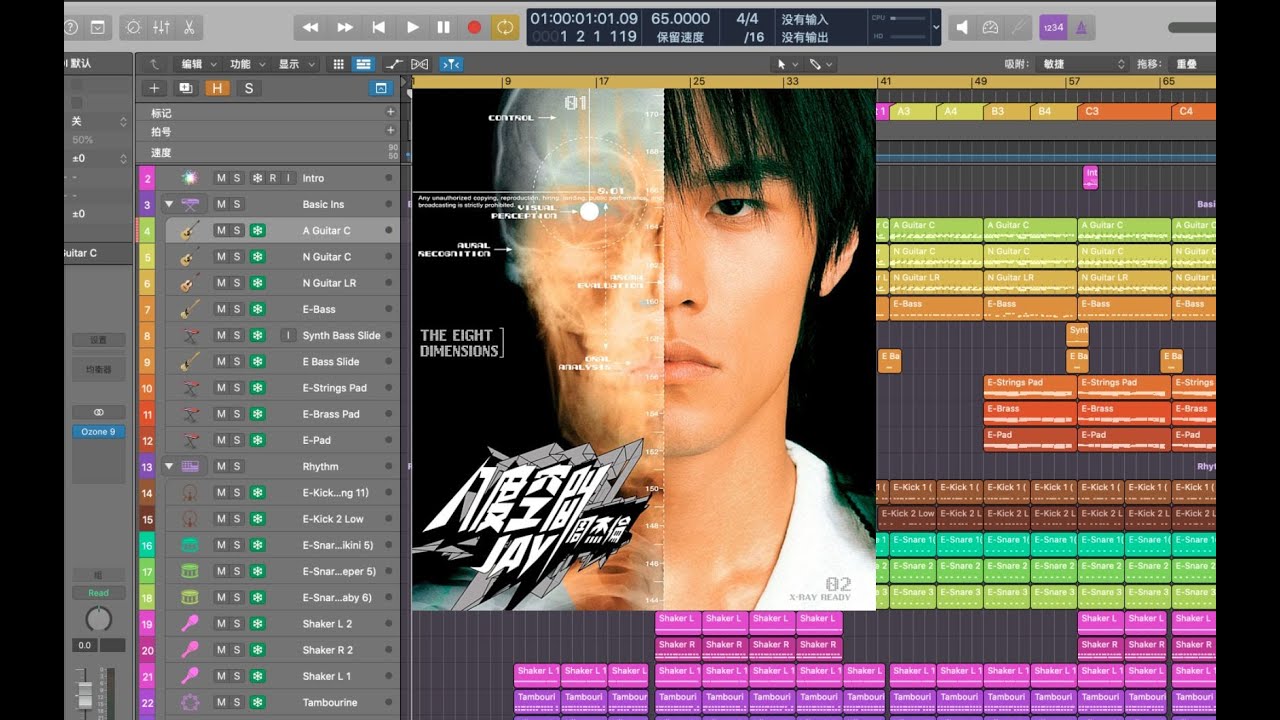
Task: Toggle the purple count-in 1234 button
Action: point(1053,27)
